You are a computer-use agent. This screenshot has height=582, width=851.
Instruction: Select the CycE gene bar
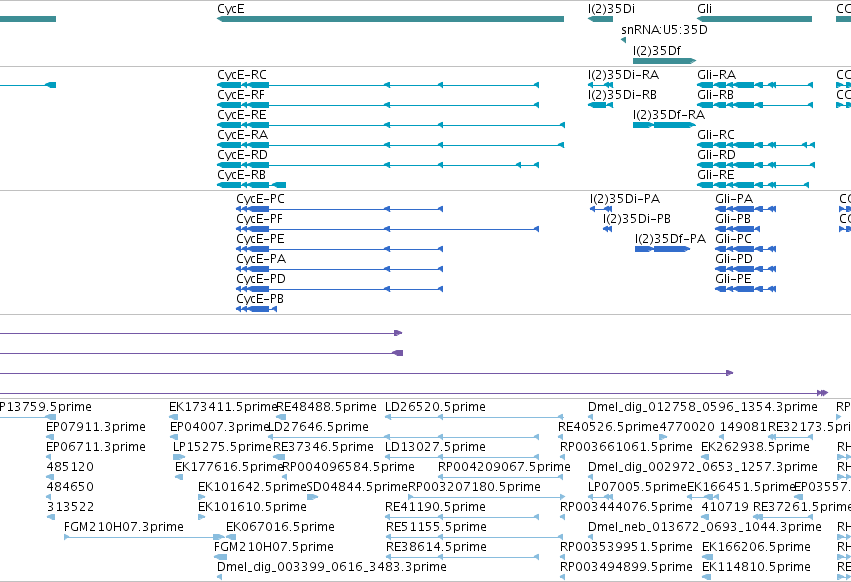coord(390,19)
